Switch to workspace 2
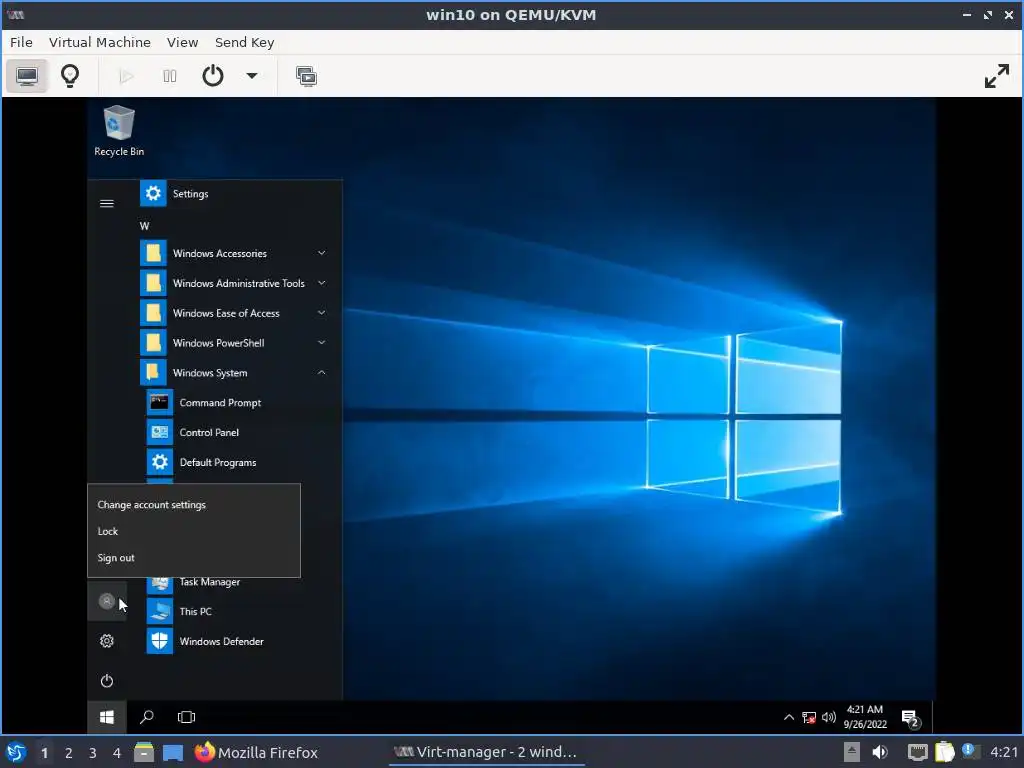 point(69,753)
